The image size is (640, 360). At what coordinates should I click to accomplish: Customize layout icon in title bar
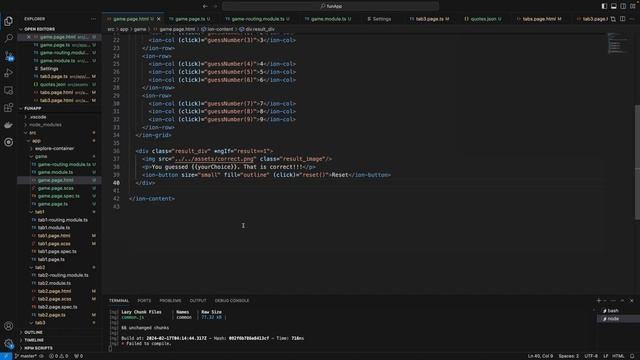633,6
